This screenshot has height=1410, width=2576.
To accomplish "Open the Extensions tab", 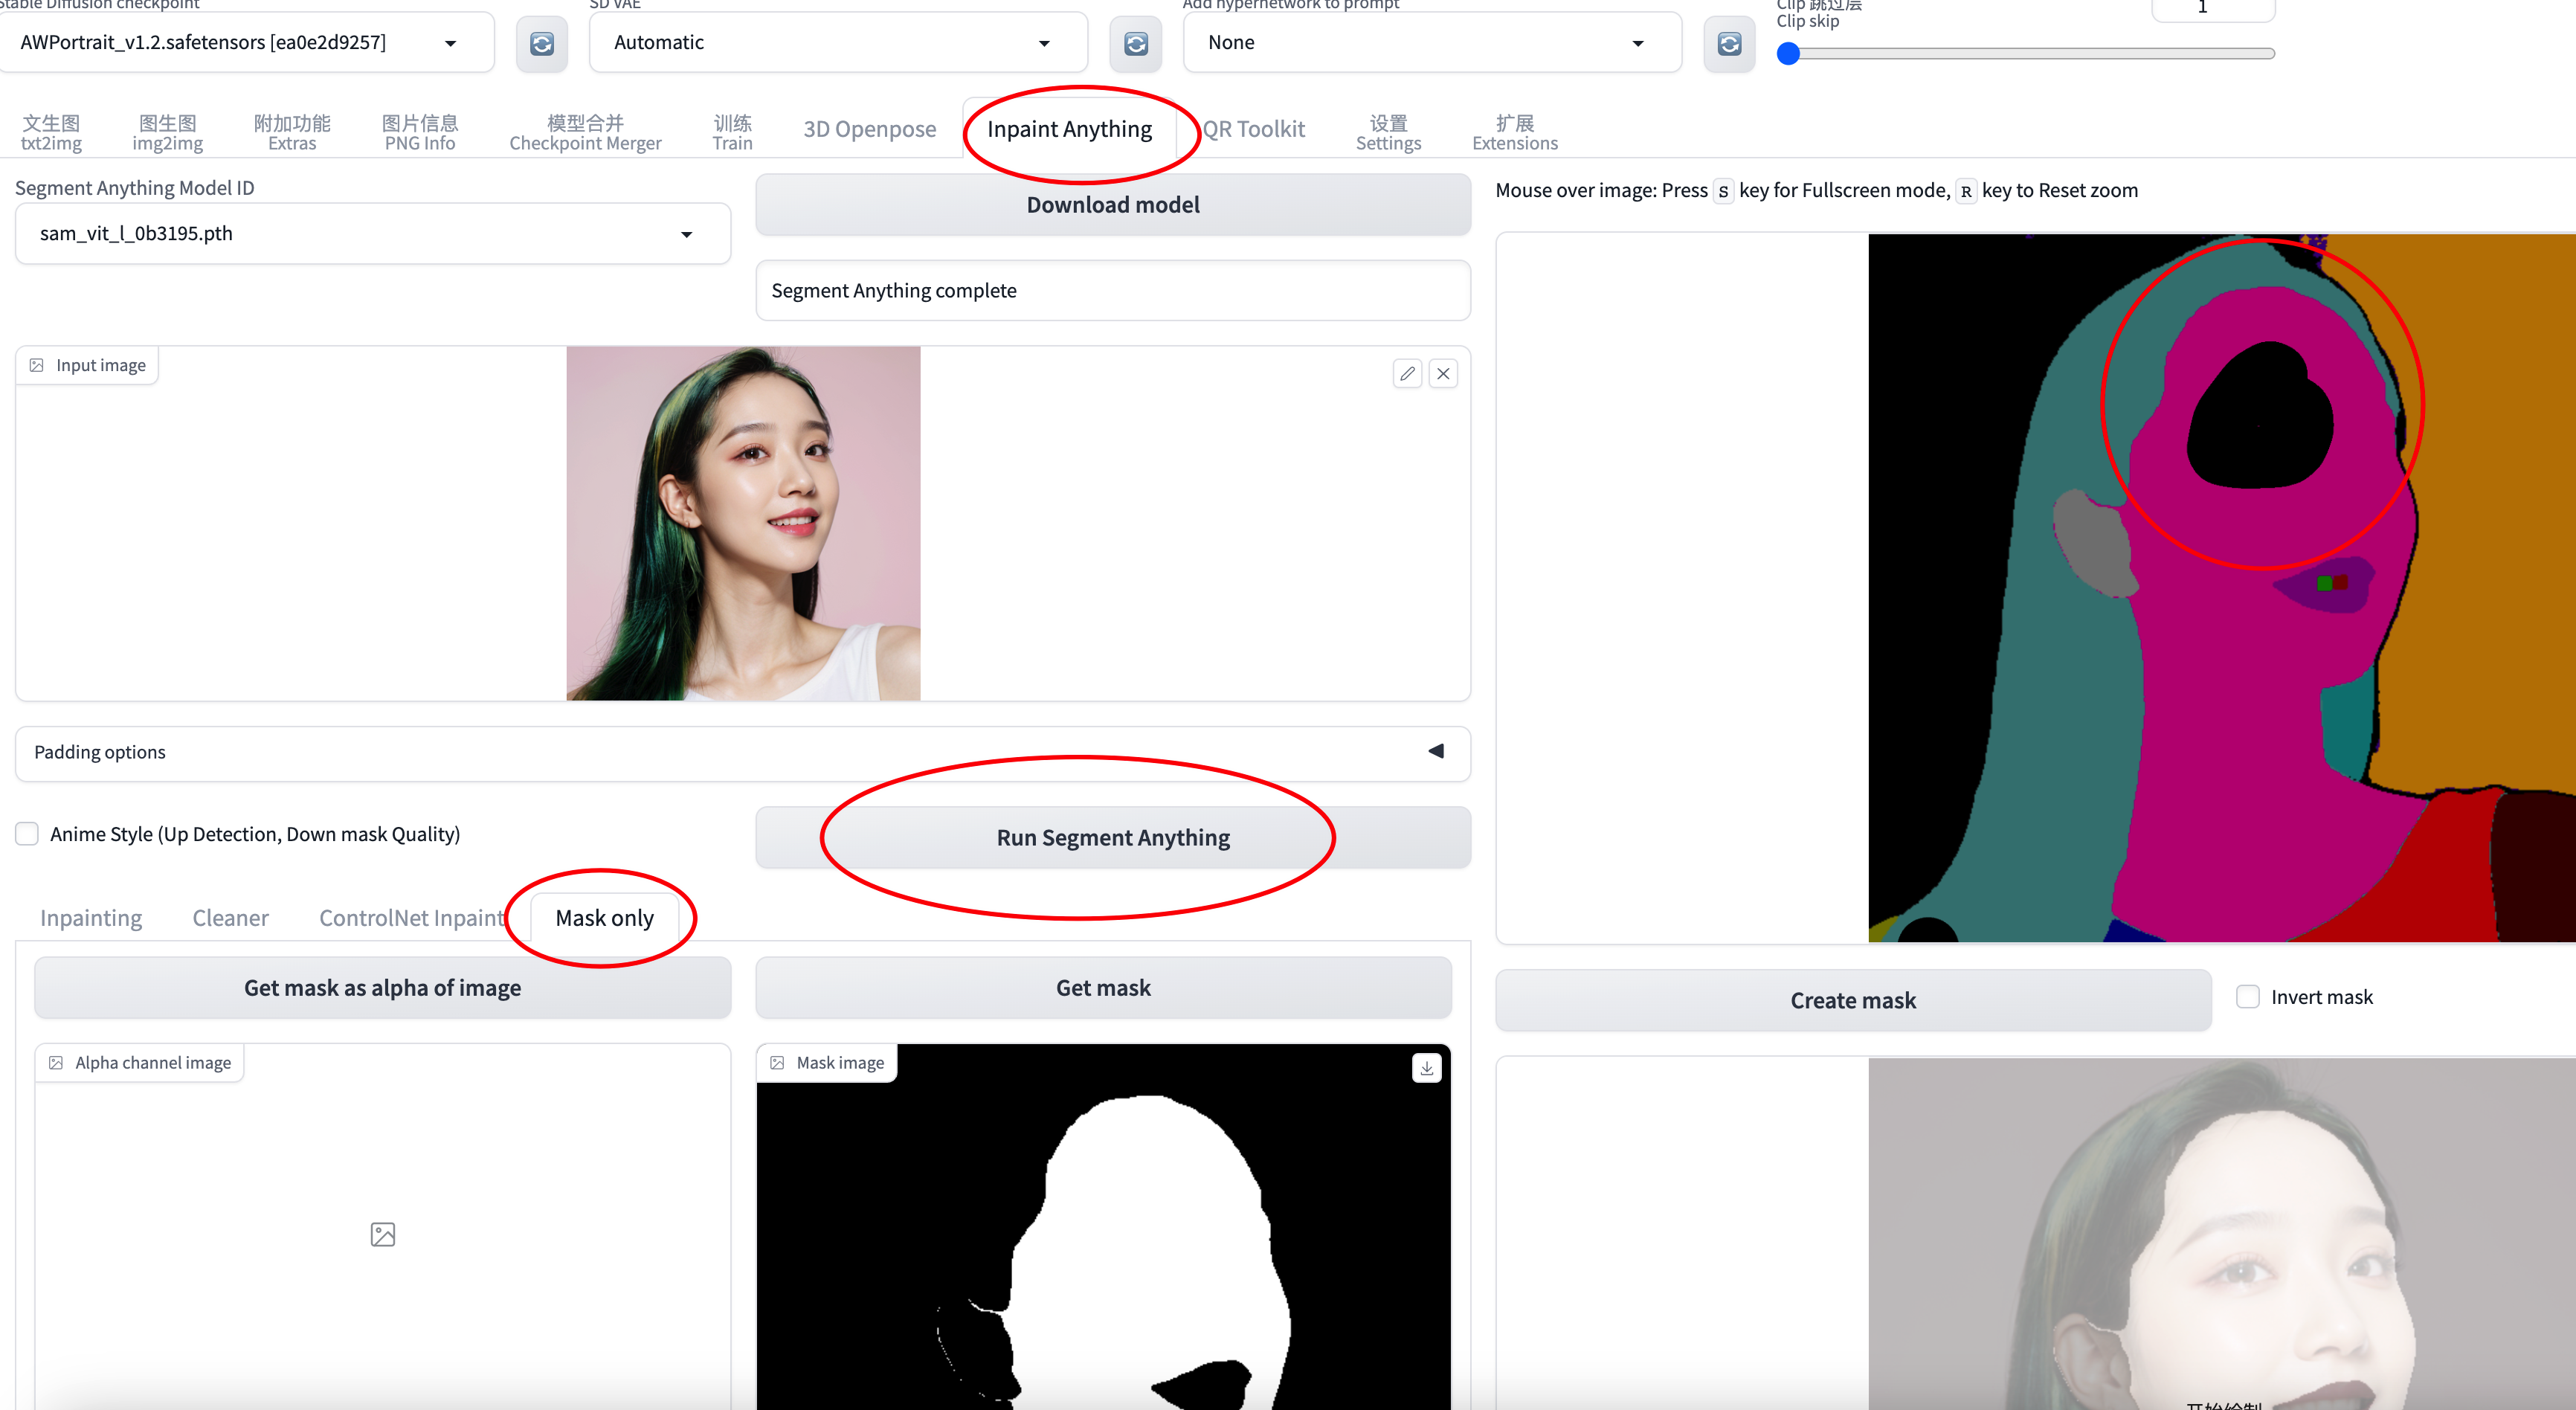I will (x=1514, y=132).
